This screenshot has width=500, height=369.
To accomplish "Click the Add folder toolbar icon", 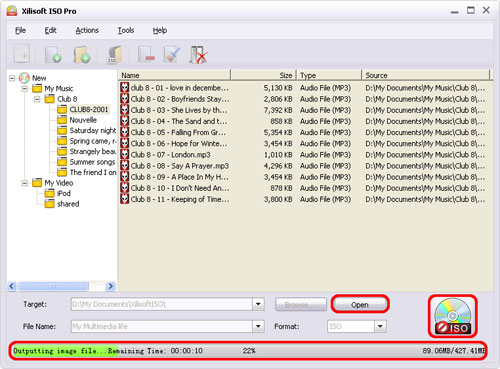I will (82, 54).
